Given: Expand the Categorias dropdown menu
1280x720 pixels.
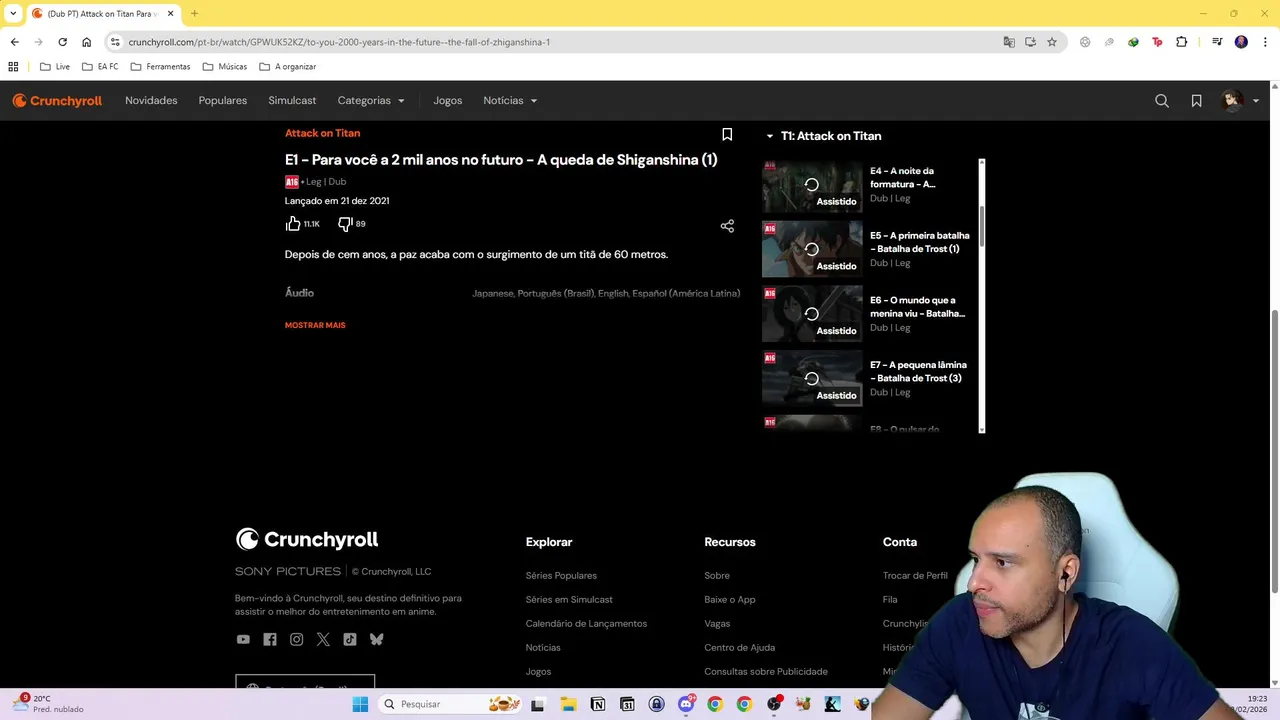Looking at the screenshot, I should (x=371, y=101).
